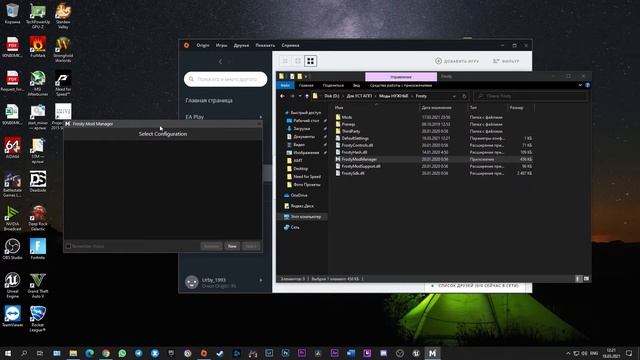The image size is (640, 360).
Task: Click Explorer help question mark icon
Action: (x=587, y=85)
